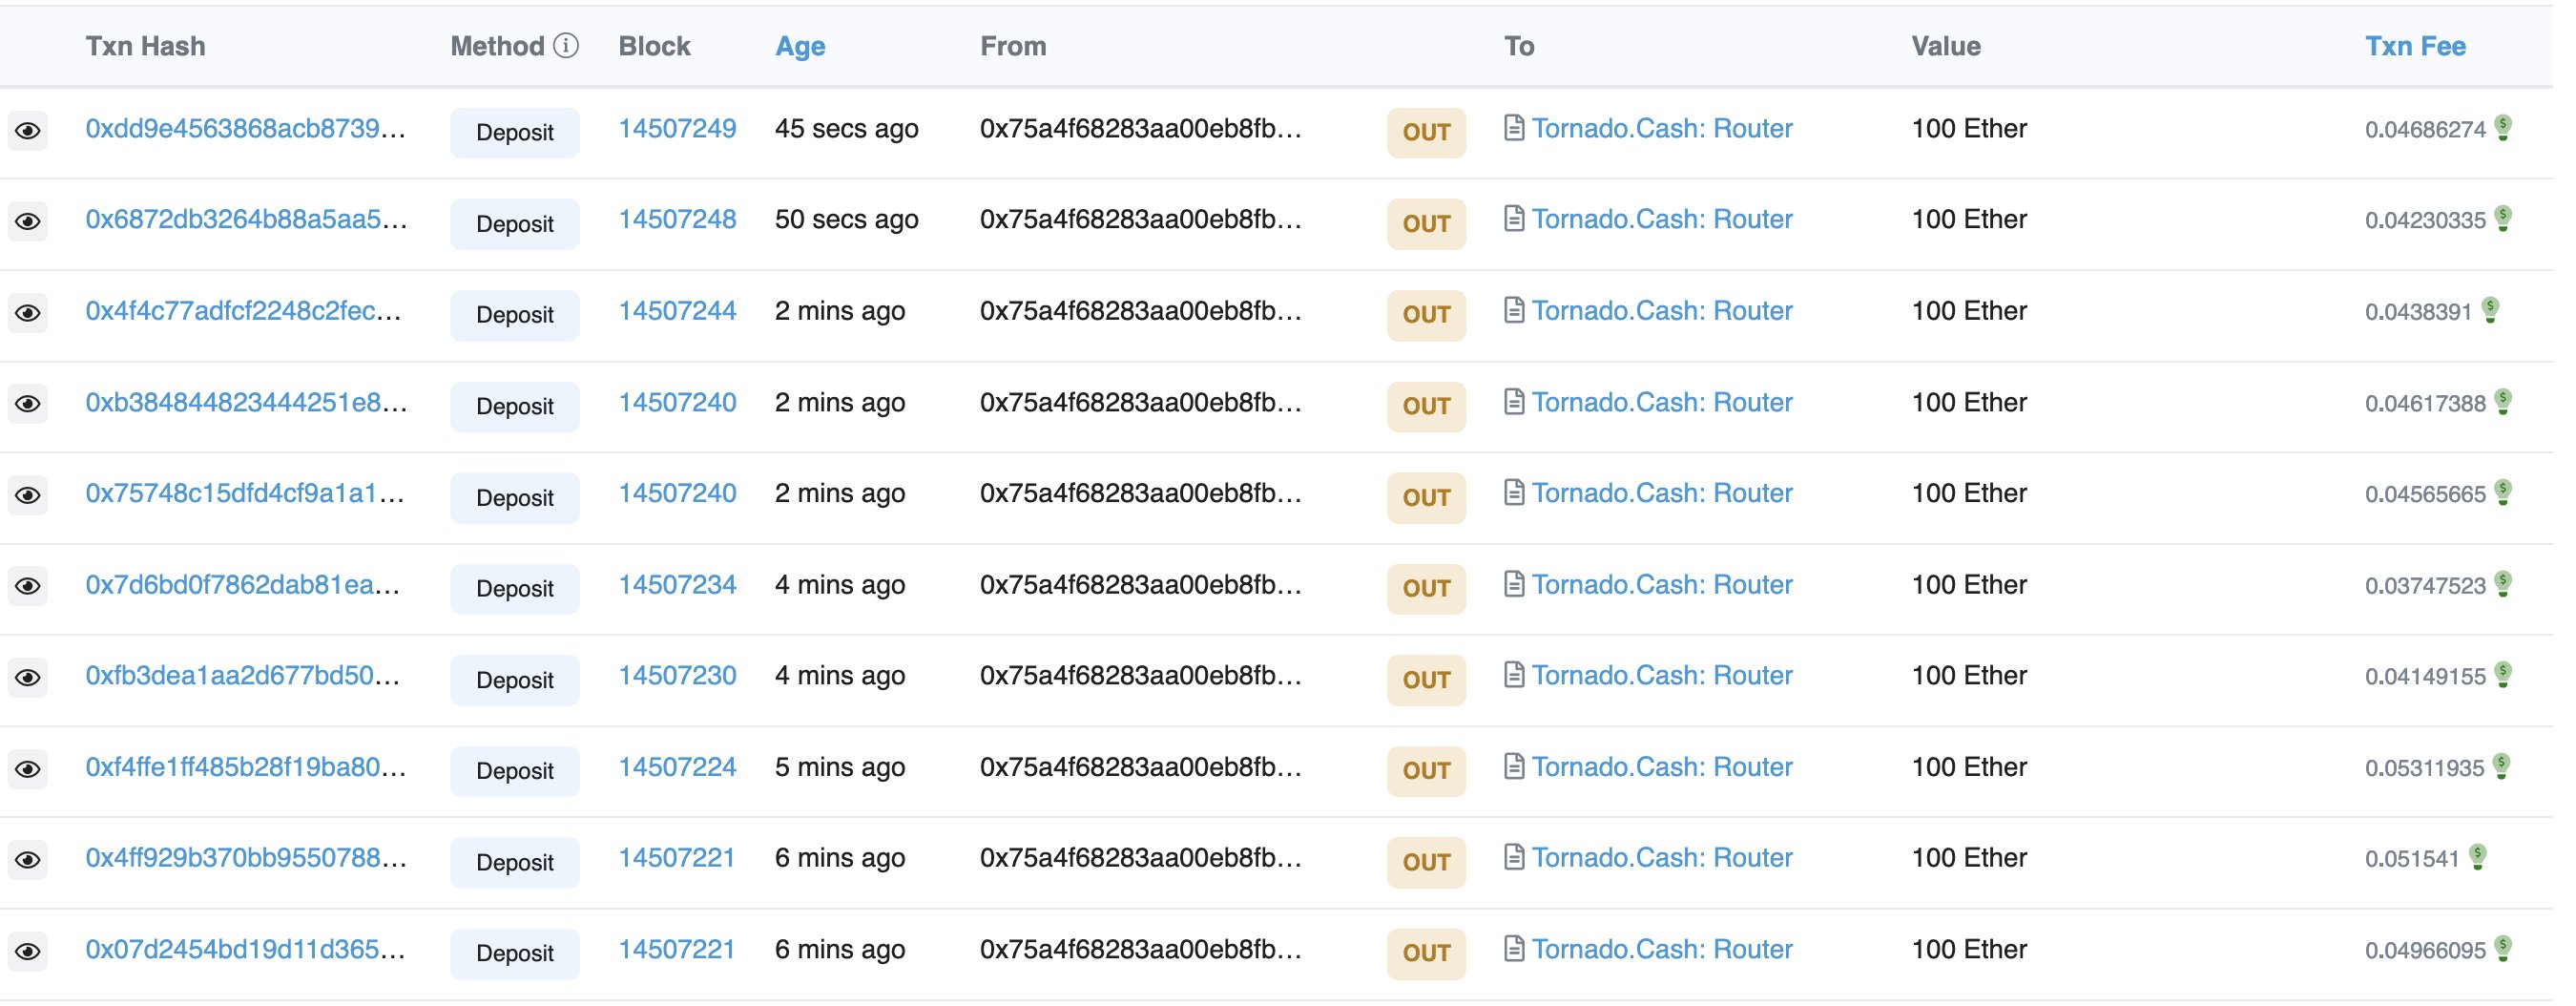Open Tornado.Cash: Router link in 45 secs ago row
Image resolution: width=2576 pixels, height=1006 pixels.
coord(1662,129)
